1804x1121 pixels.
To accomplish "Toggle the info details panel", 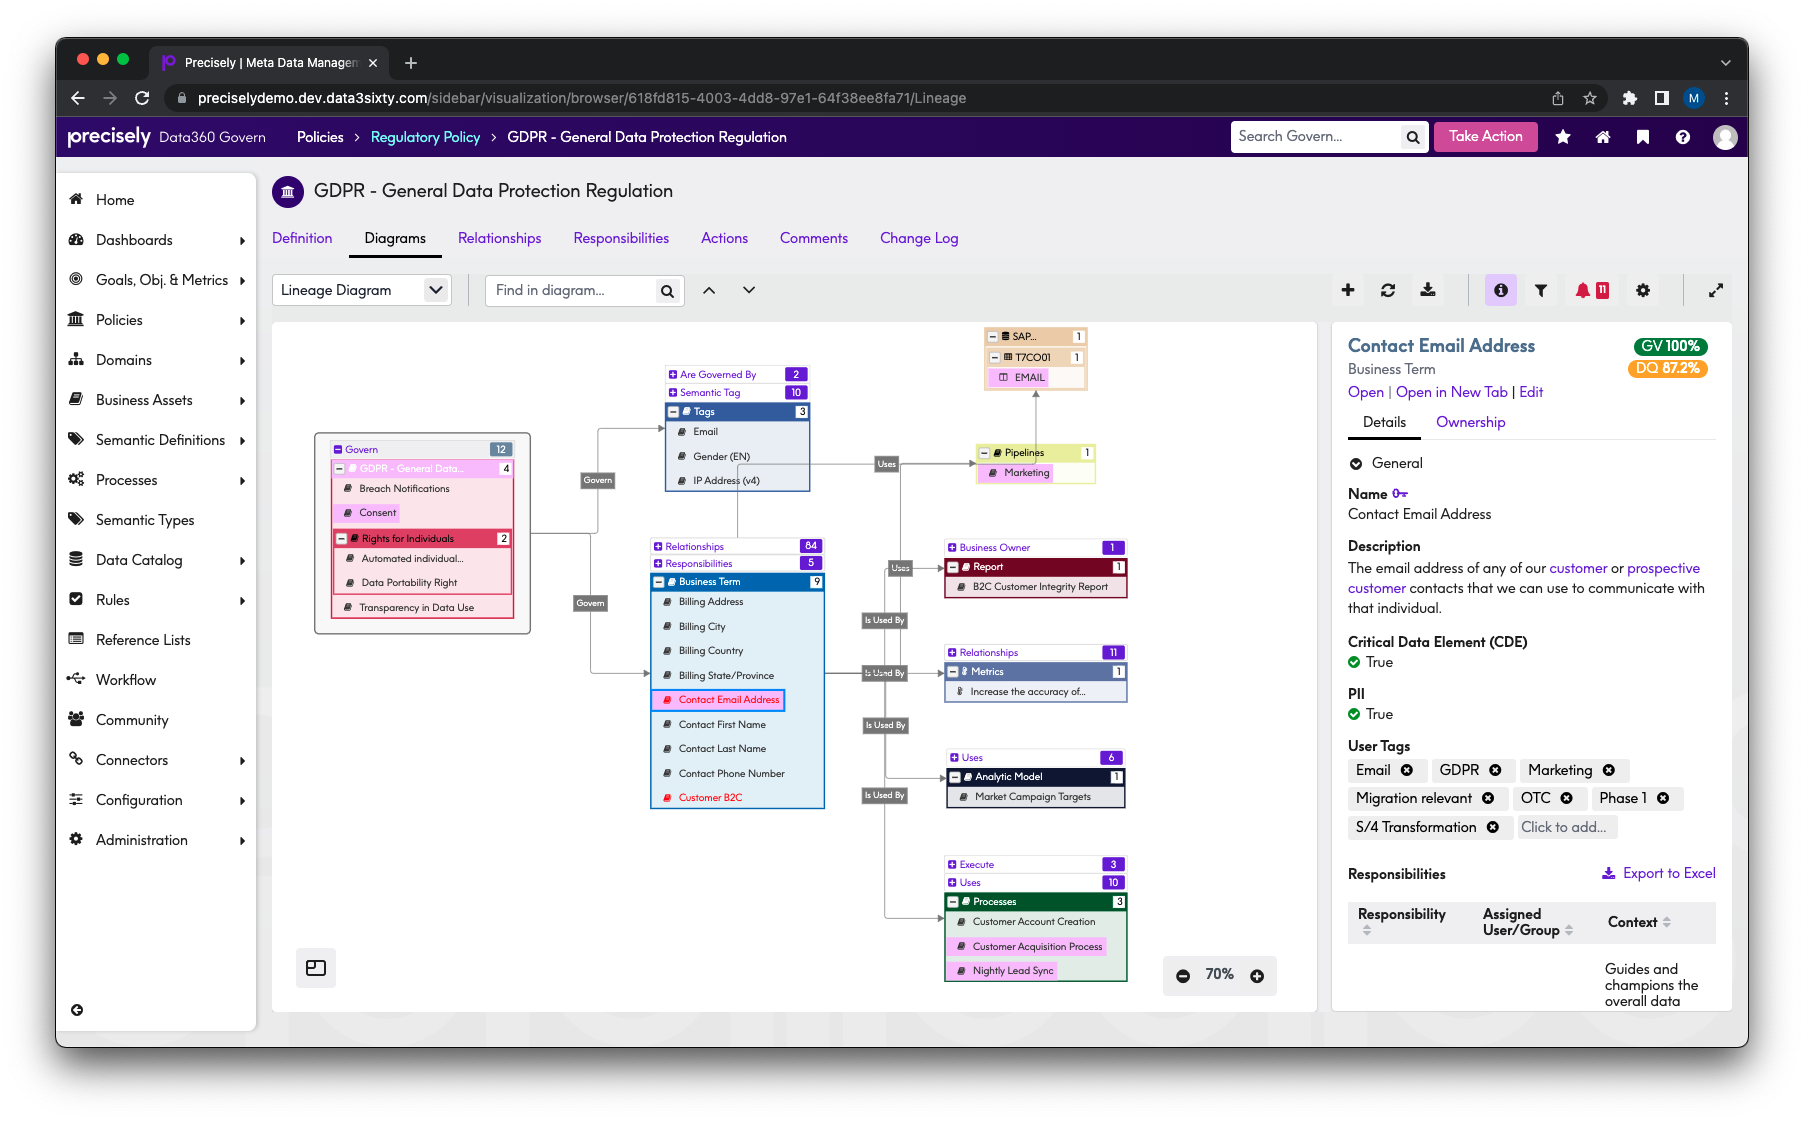I will pyautogui.click(x=1500, y=290).
